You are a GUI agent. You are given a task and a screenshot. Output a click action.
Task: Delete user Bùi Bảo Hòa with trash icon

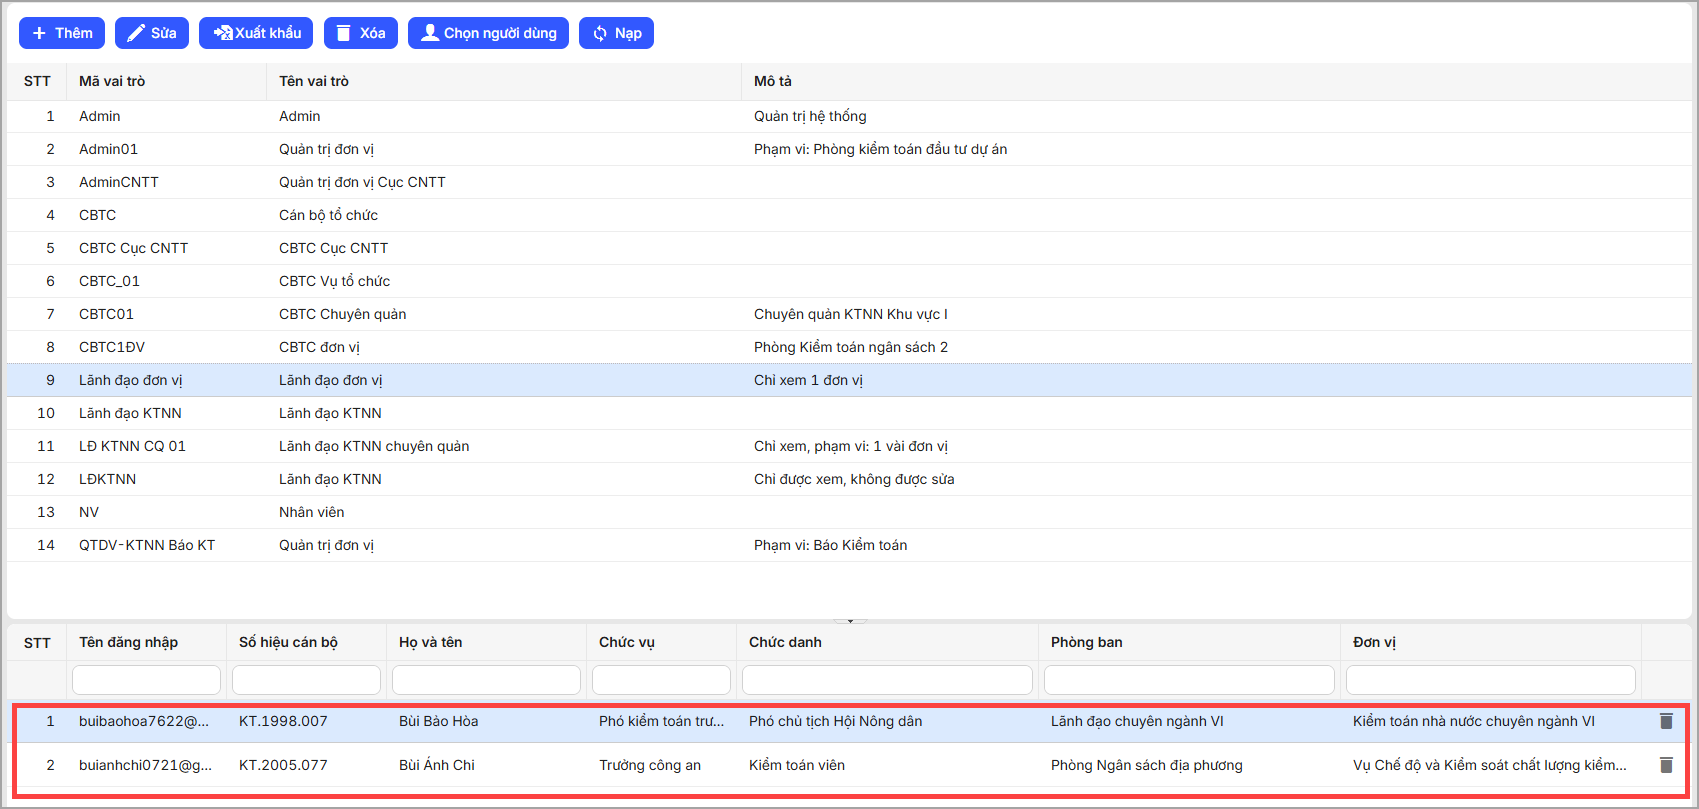(1666, 721)
